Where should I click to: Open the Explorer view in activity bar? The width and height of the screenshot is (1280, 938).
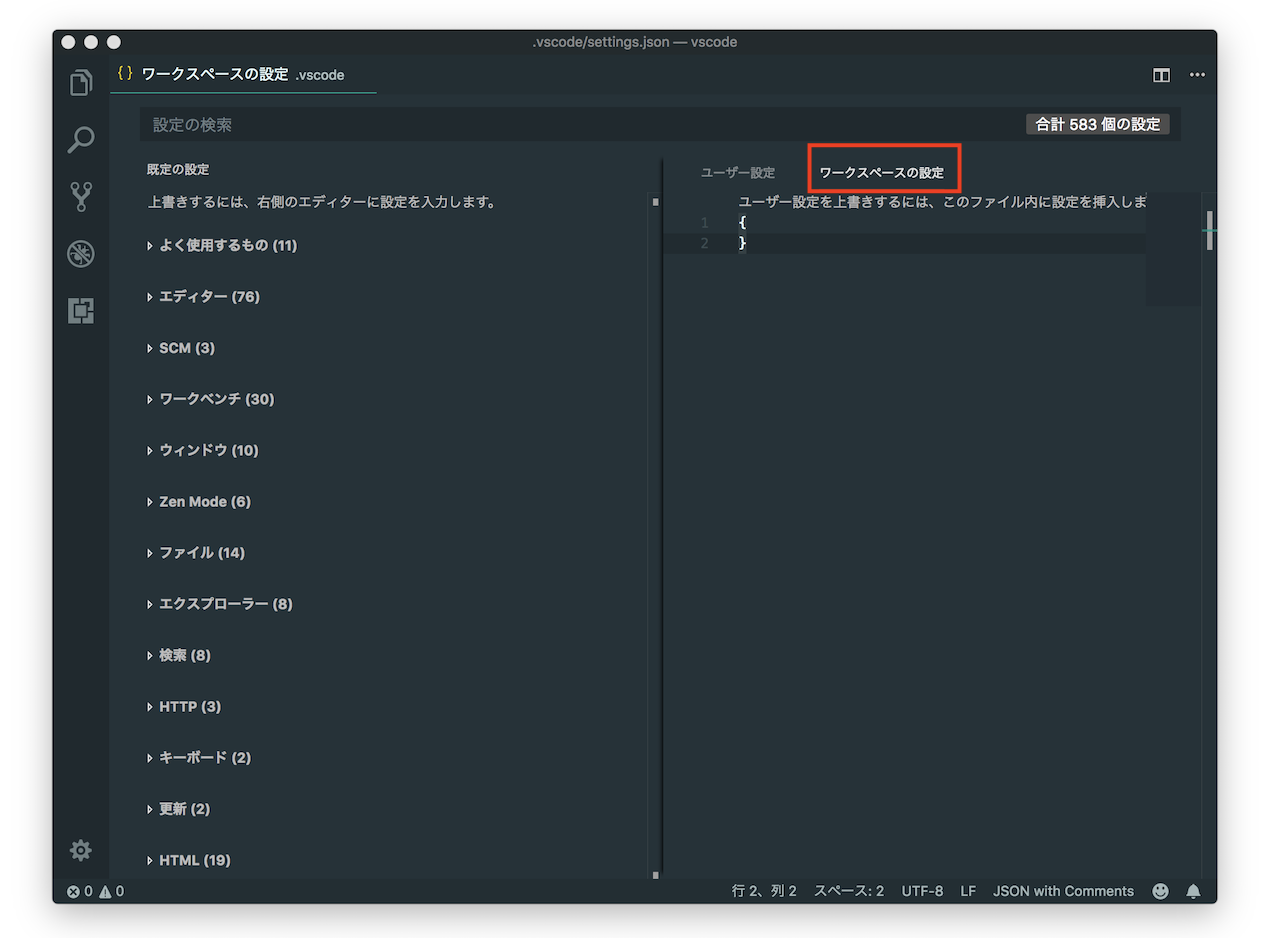[81, 82]
